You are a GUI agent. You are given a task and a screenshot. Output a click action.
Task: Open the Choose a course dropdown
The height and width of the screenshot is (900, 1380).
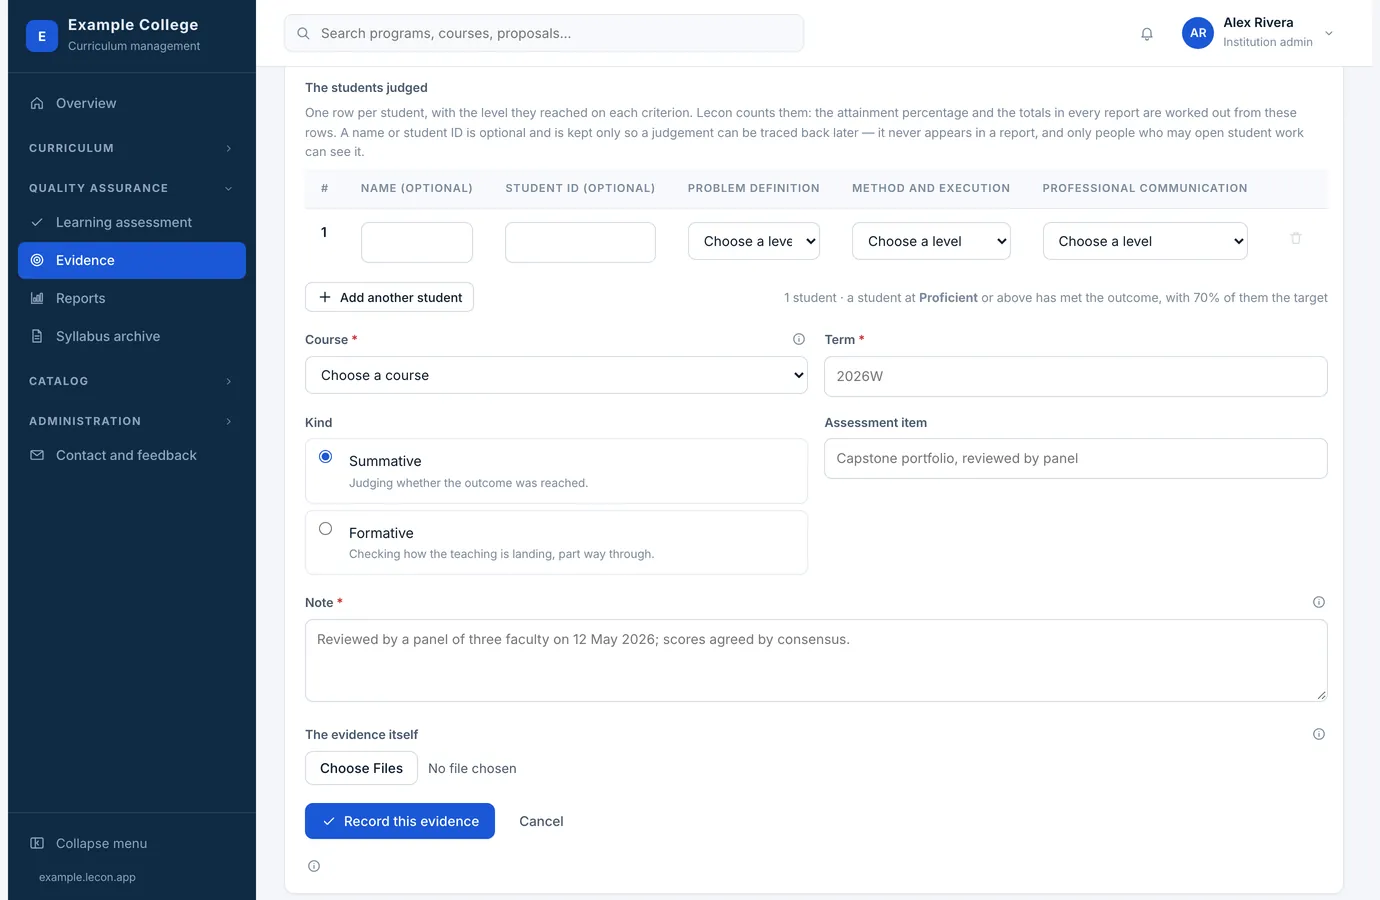(x=556, y=375)
